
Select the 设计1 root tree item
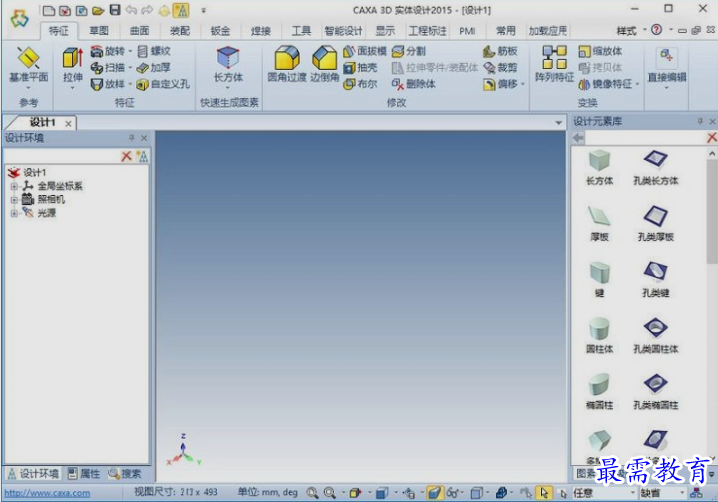[x=27, y=173]
